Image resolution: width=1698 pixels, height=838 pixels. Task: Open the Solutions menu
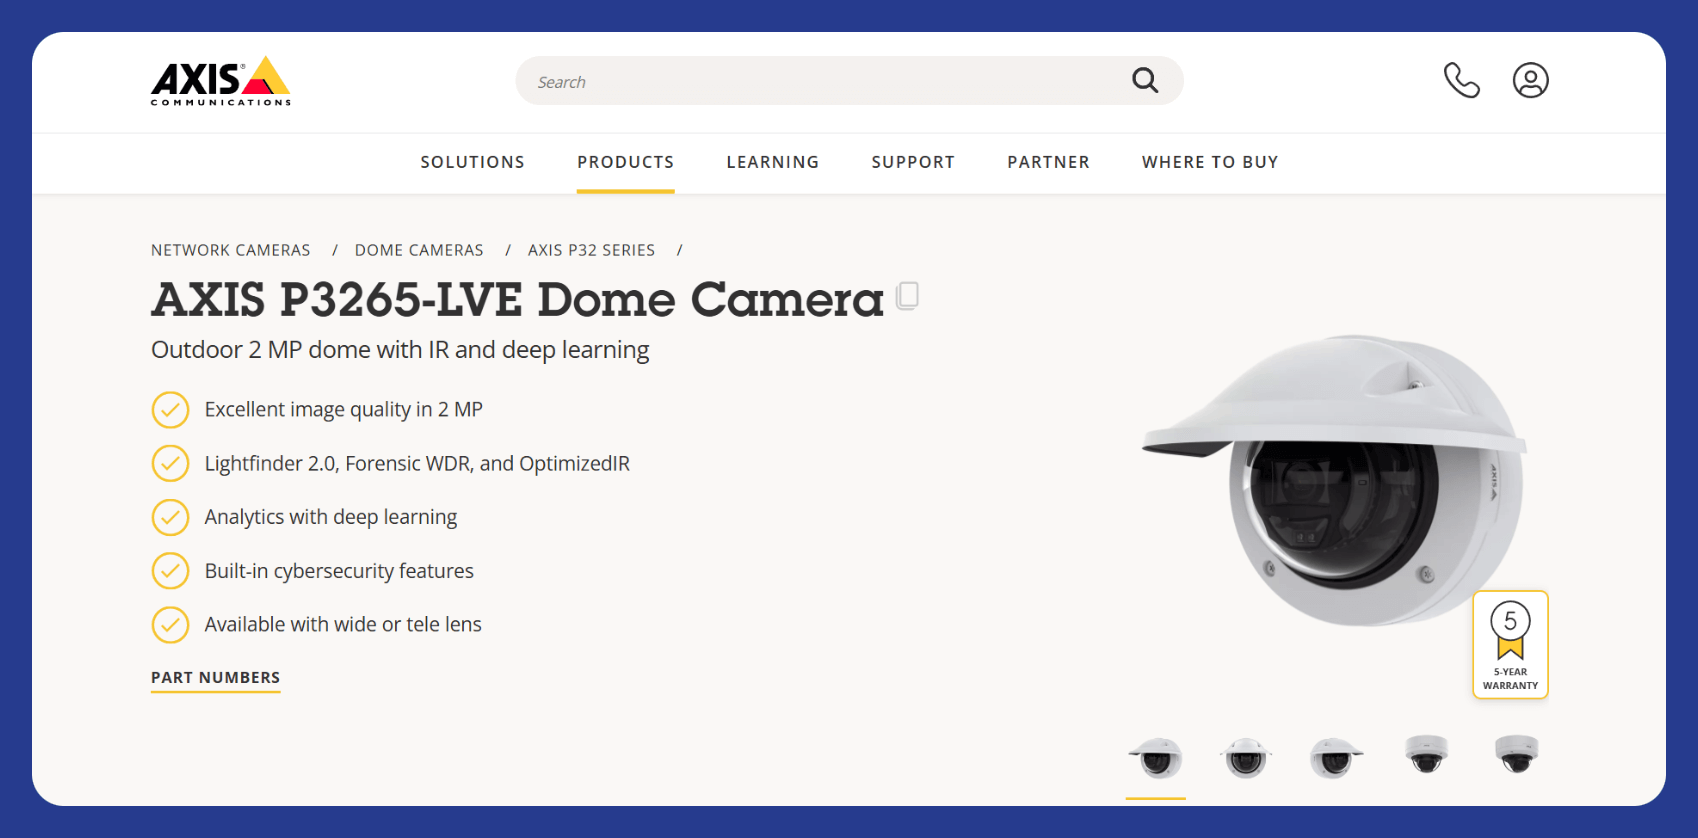click(x=472, y=162)
